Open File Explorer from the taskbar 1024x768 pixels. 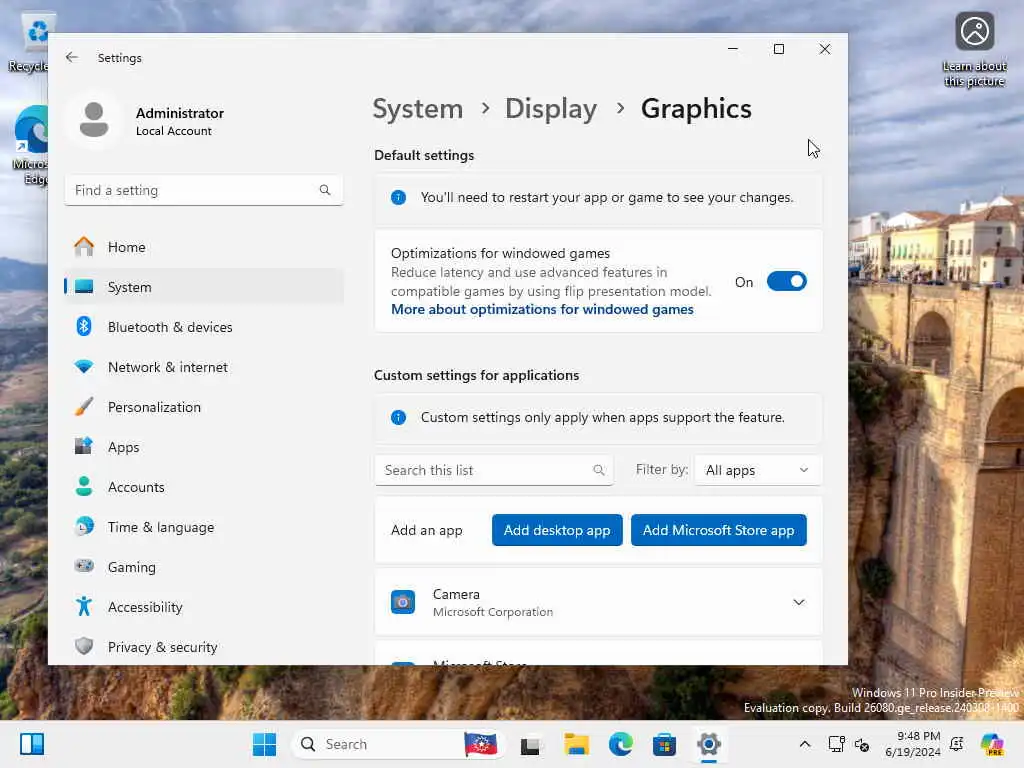(577, 744)
